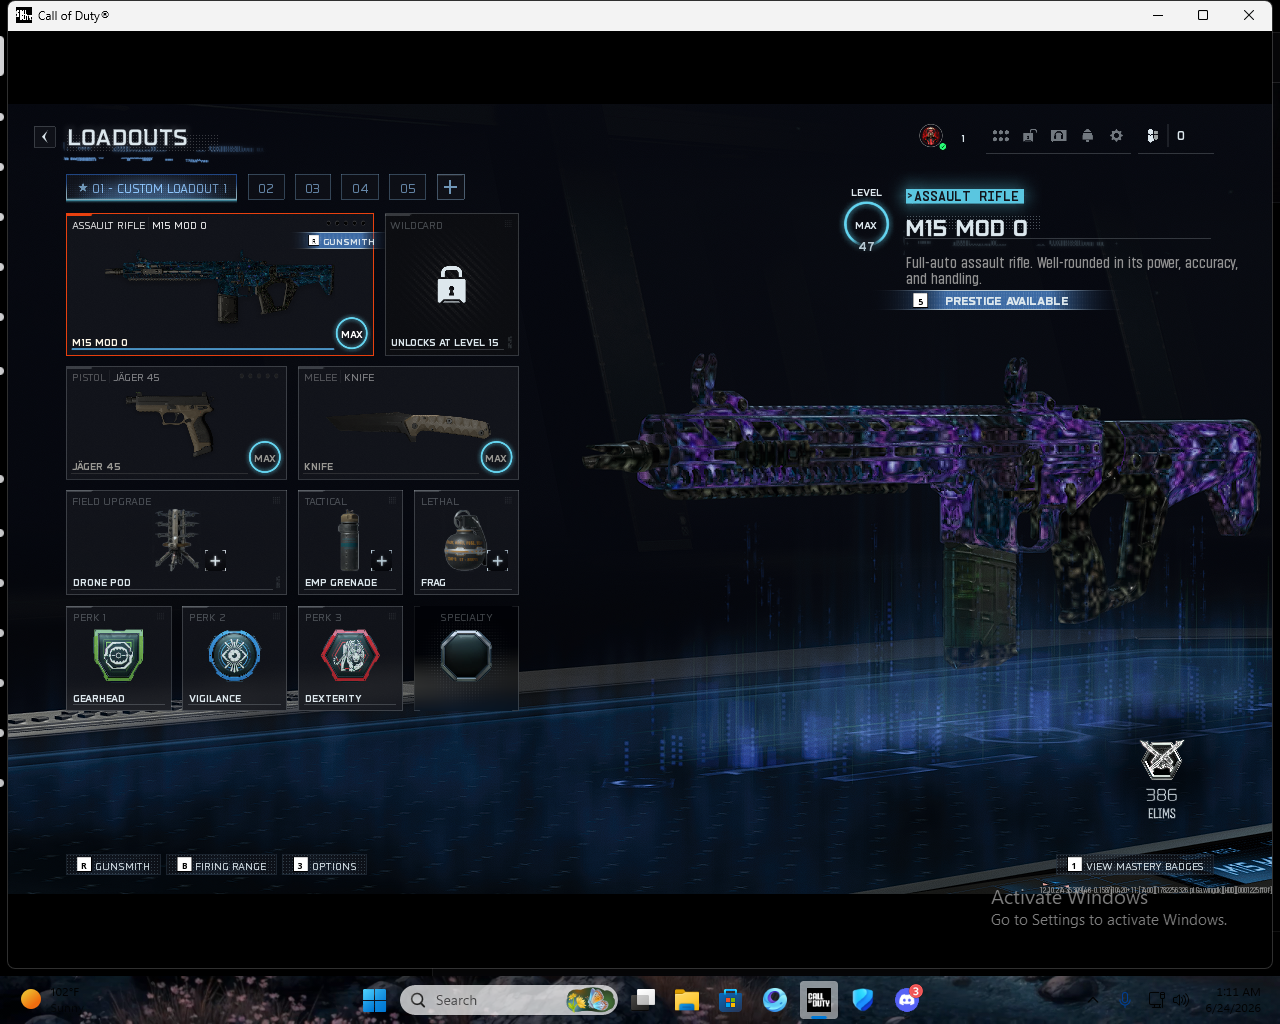The width and height of the screenshot is (1280, 1024).
Task: Click the weapon level 47 text
Action: pyautogui.click(x=866, y=247)
